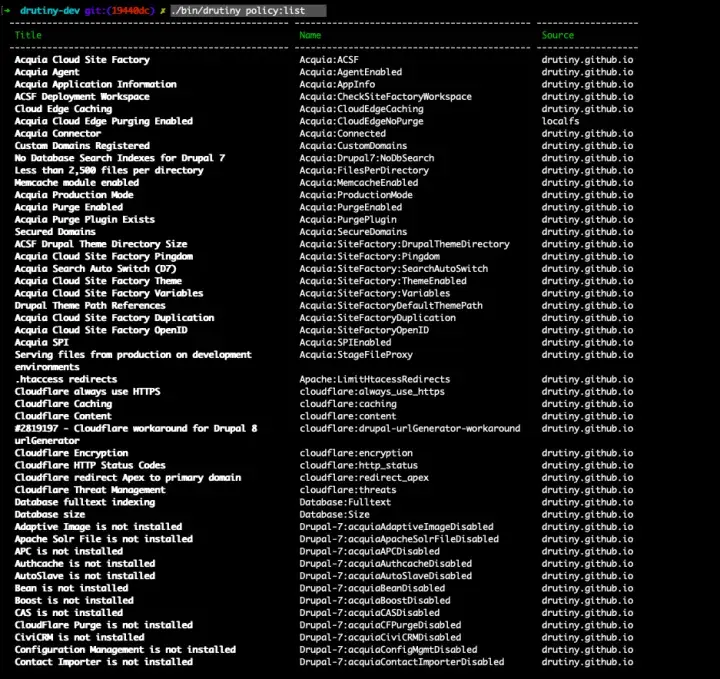
Task: Select 'Drupal-7:acquiaConfigMgmtDisabled' name
Action: click(x=388, y=650)
